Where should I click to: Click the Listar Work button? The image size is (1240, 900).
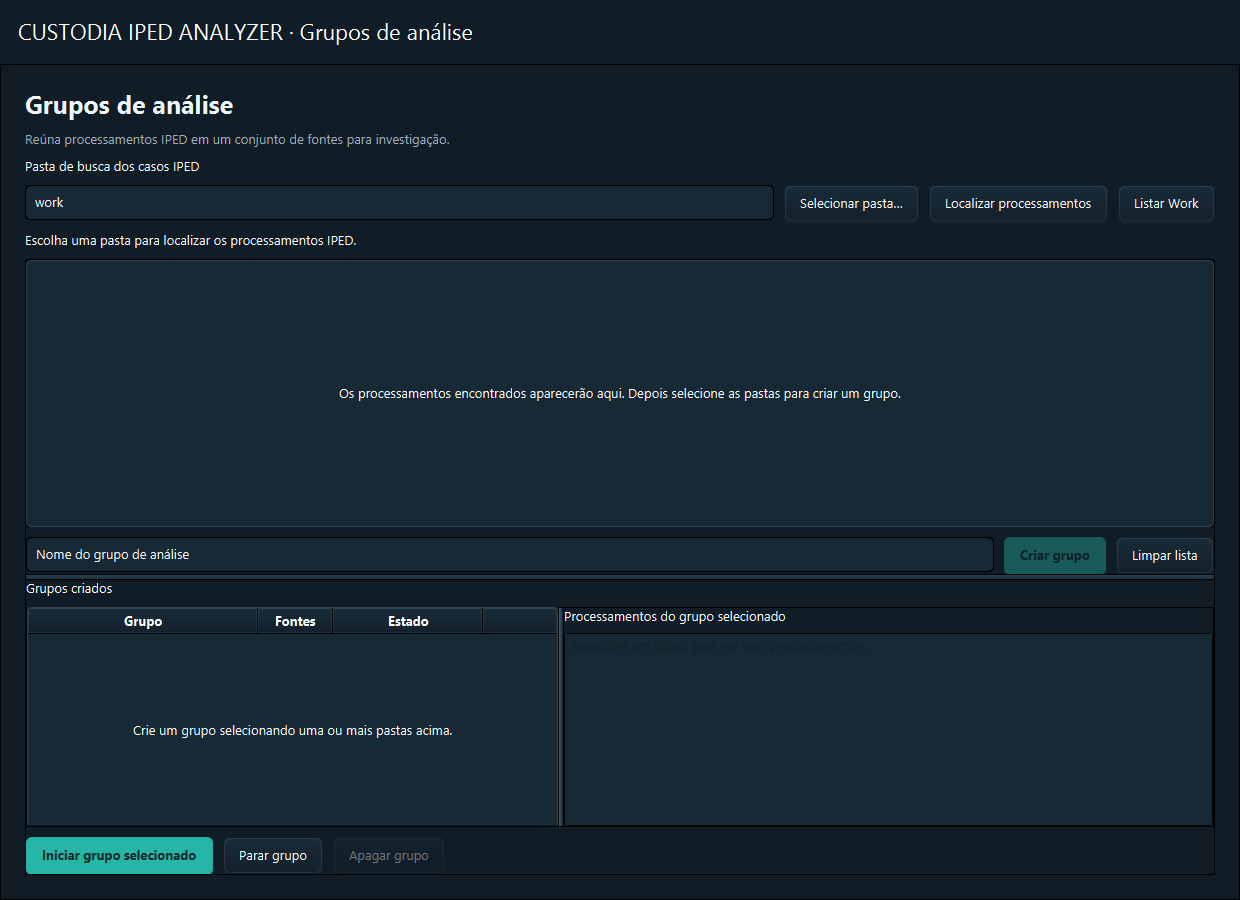click(x=1166, y=203)
